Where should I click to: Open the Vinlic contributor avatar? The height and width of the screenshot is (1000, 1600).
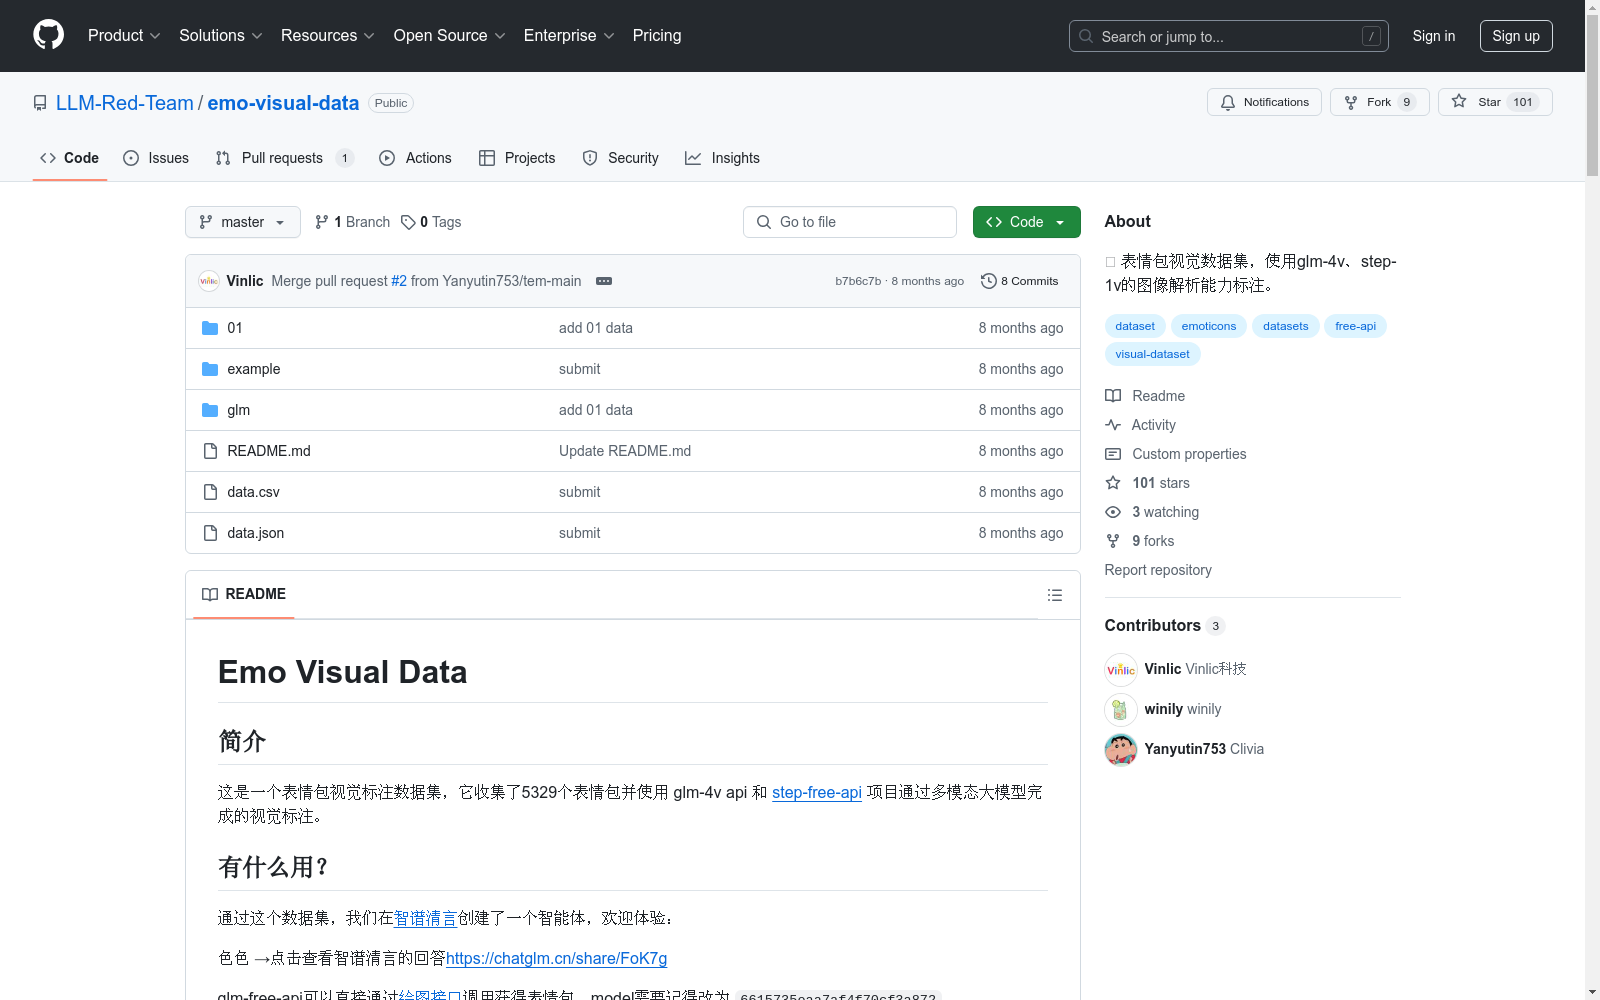[1121, 669]
